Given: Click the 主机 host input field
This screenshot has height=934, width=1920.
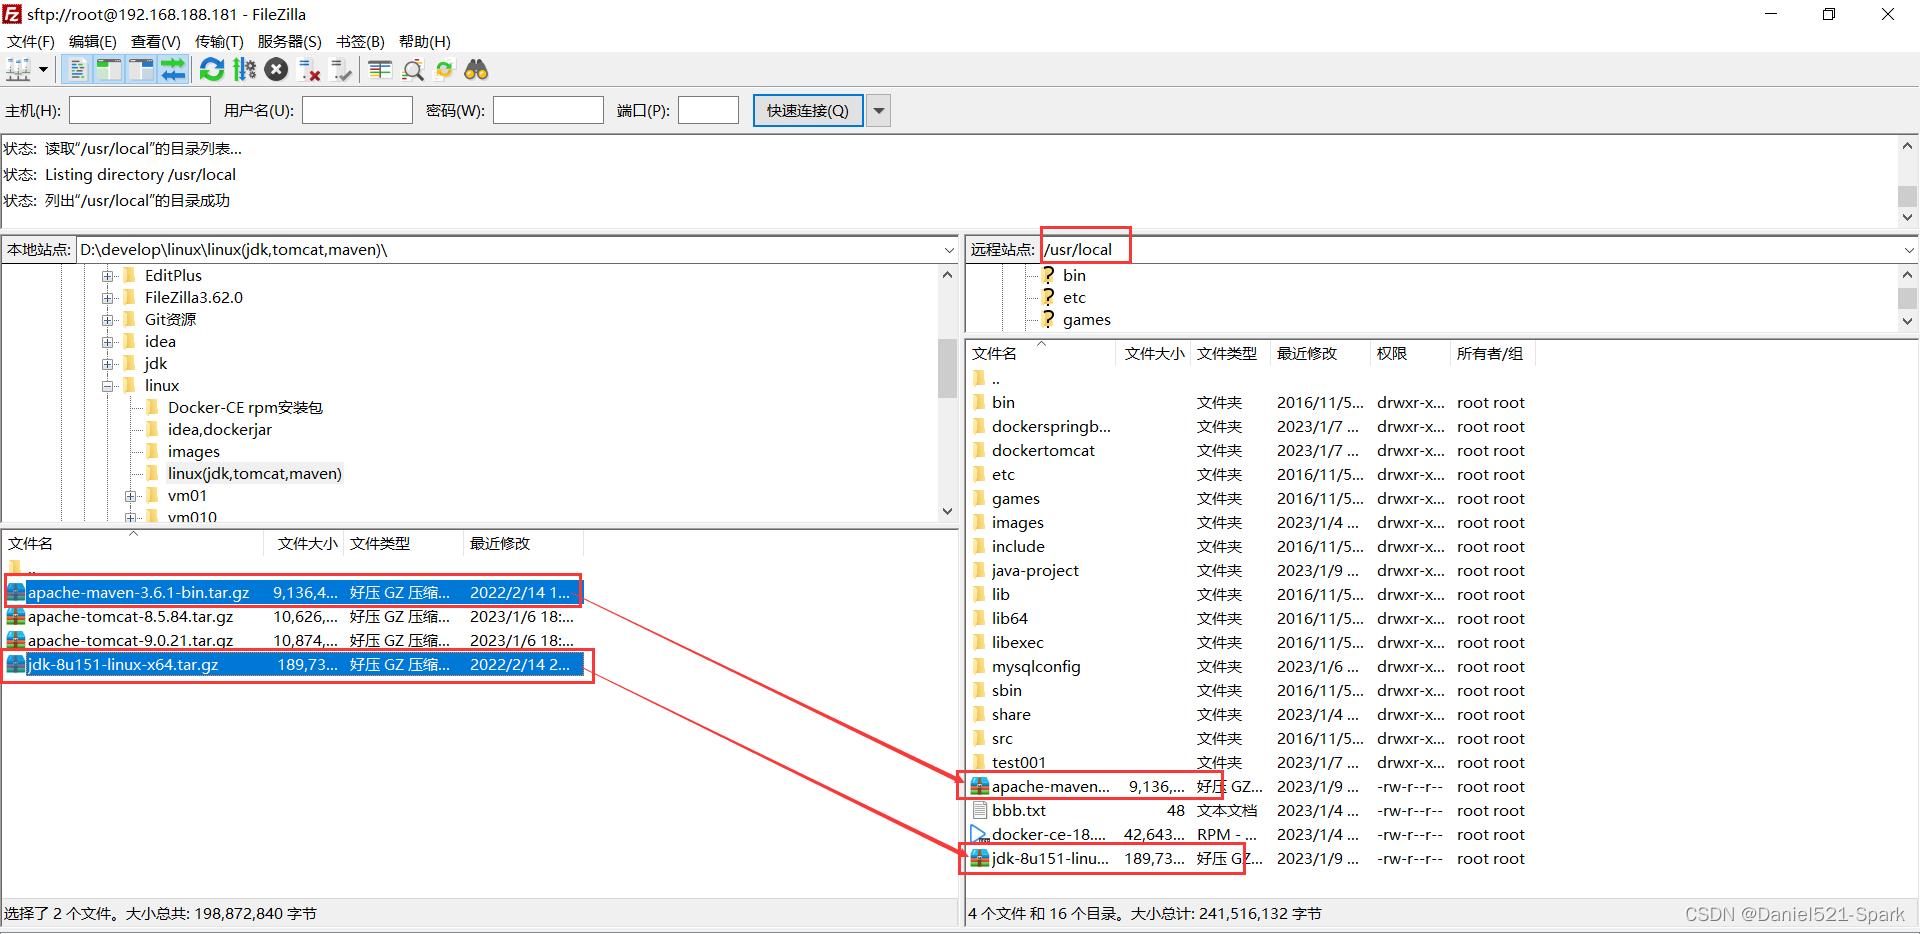Looking at the screenshot, I should pyautogui.click(x=140, y=110).
